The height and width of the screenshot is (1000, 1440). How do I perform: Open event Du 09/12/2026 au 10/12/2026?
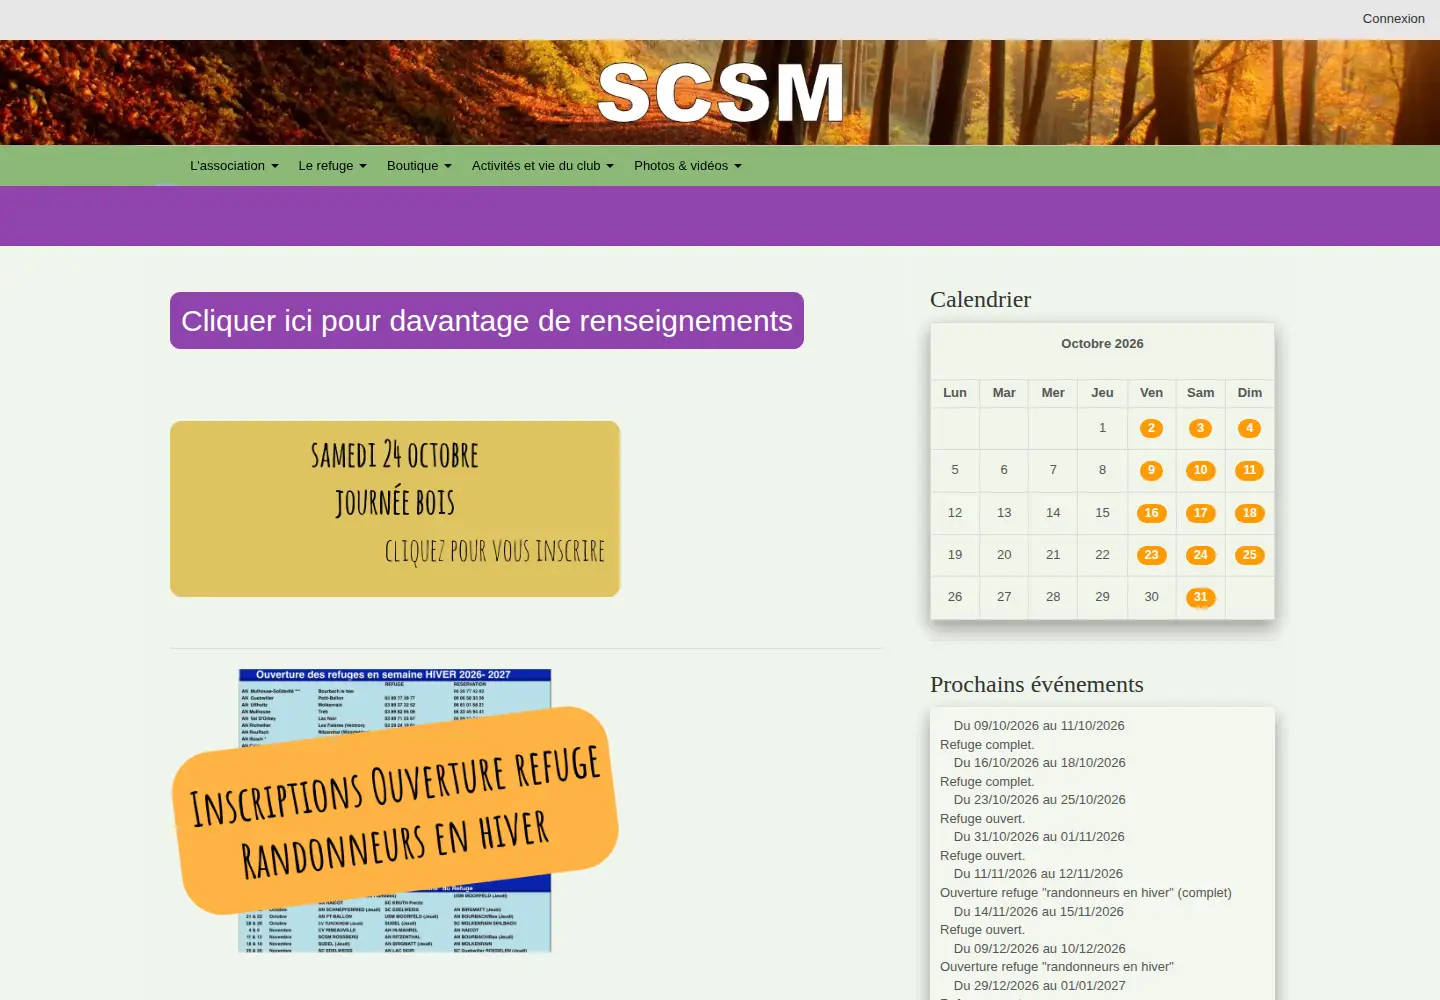(1039, 949)
